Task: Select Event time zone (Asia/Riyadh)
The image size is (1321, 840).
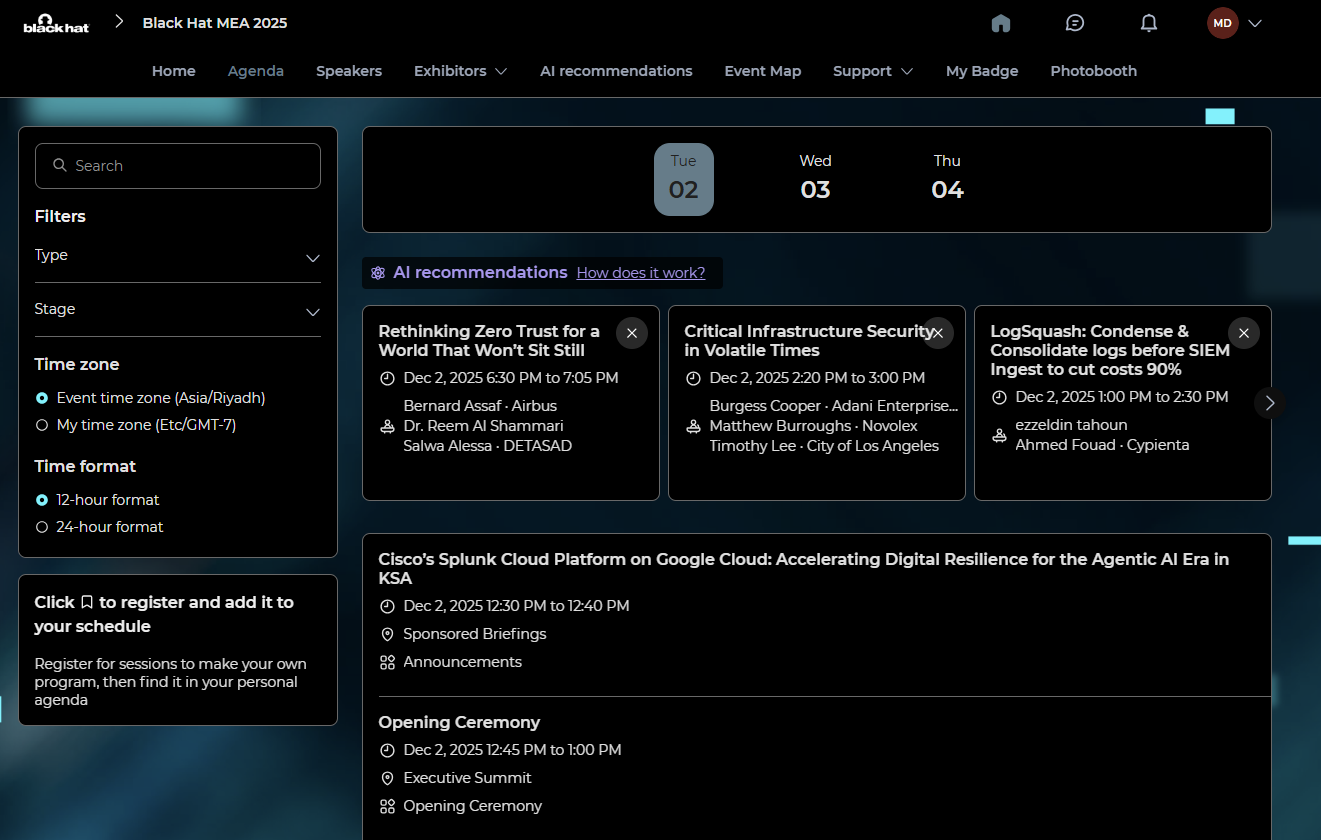Action: pos(42,398)
